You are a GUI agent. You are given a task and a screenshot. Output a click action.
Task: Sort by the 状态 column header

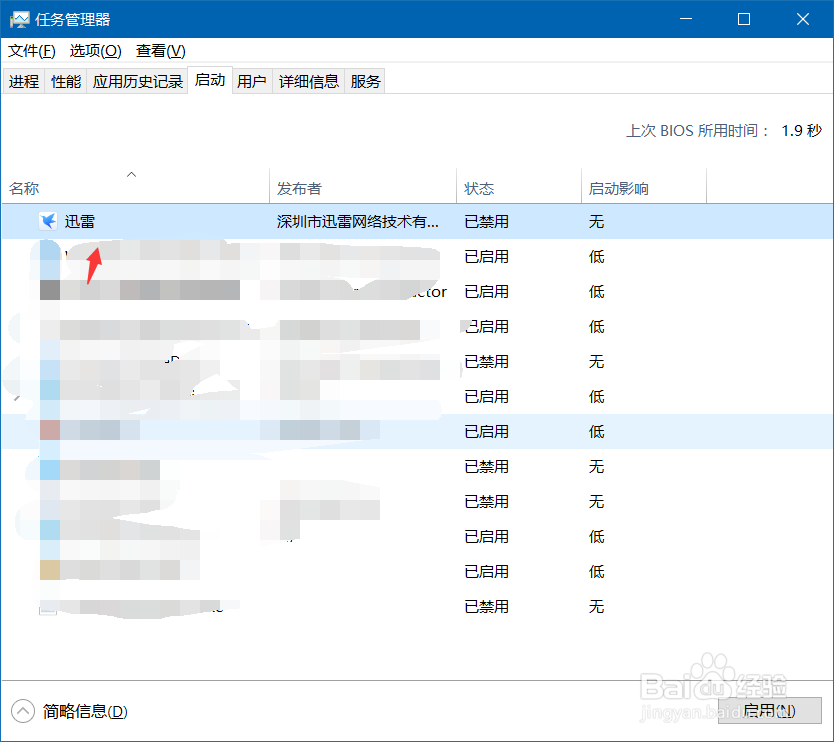pyautogui.click(x=519, y=186)
